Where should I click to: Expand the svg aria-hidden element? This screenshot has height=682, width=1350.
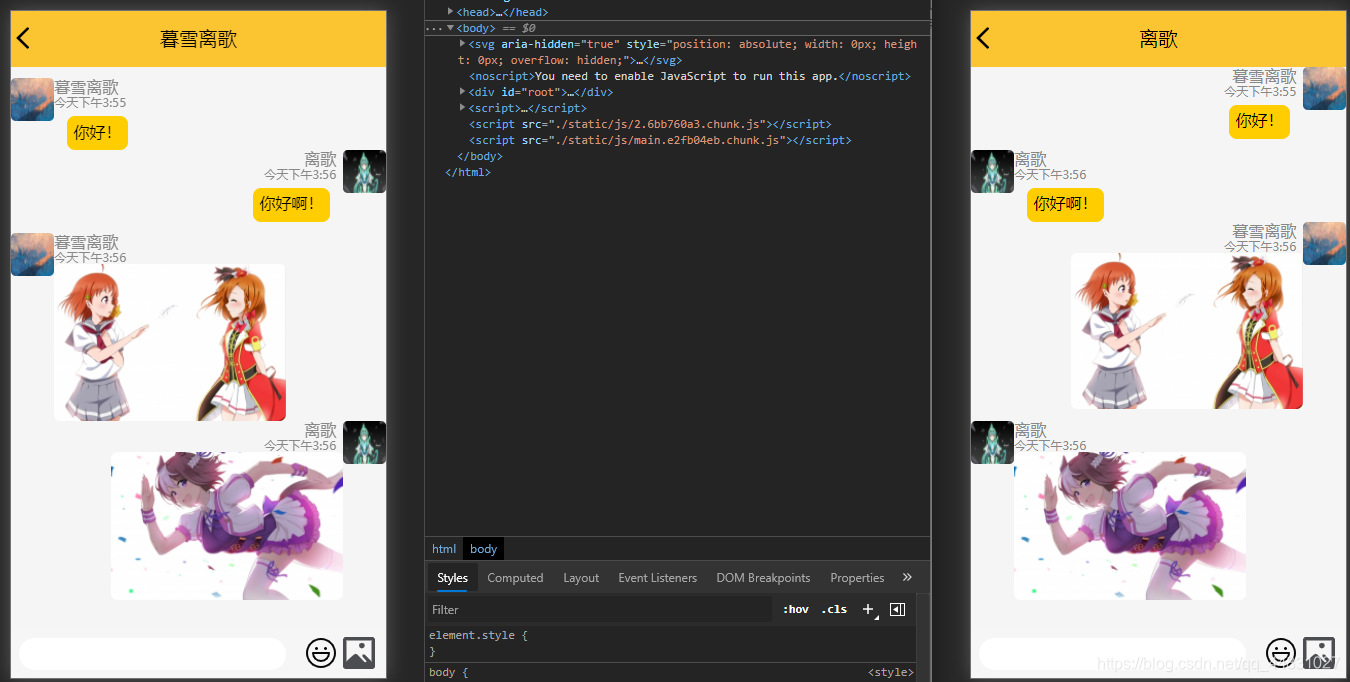tap(462, 44)
